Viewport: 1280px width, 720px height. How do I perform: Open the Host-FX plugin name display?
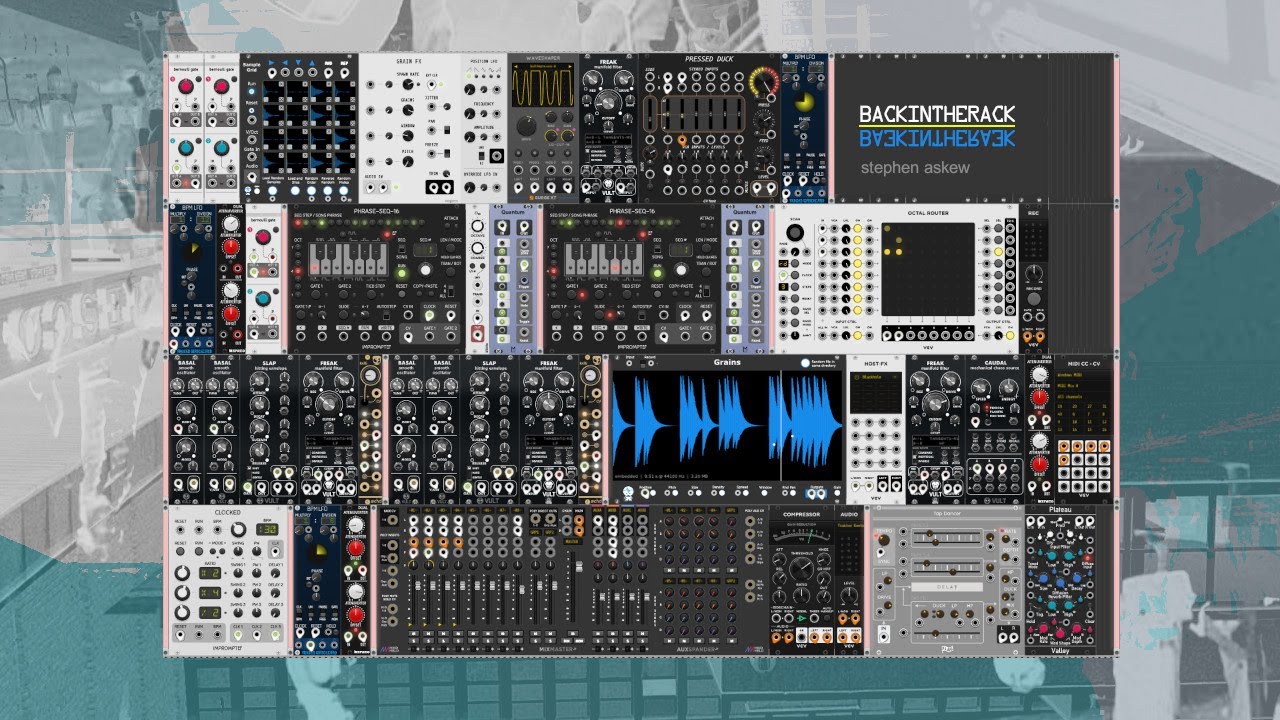(874, 378)
